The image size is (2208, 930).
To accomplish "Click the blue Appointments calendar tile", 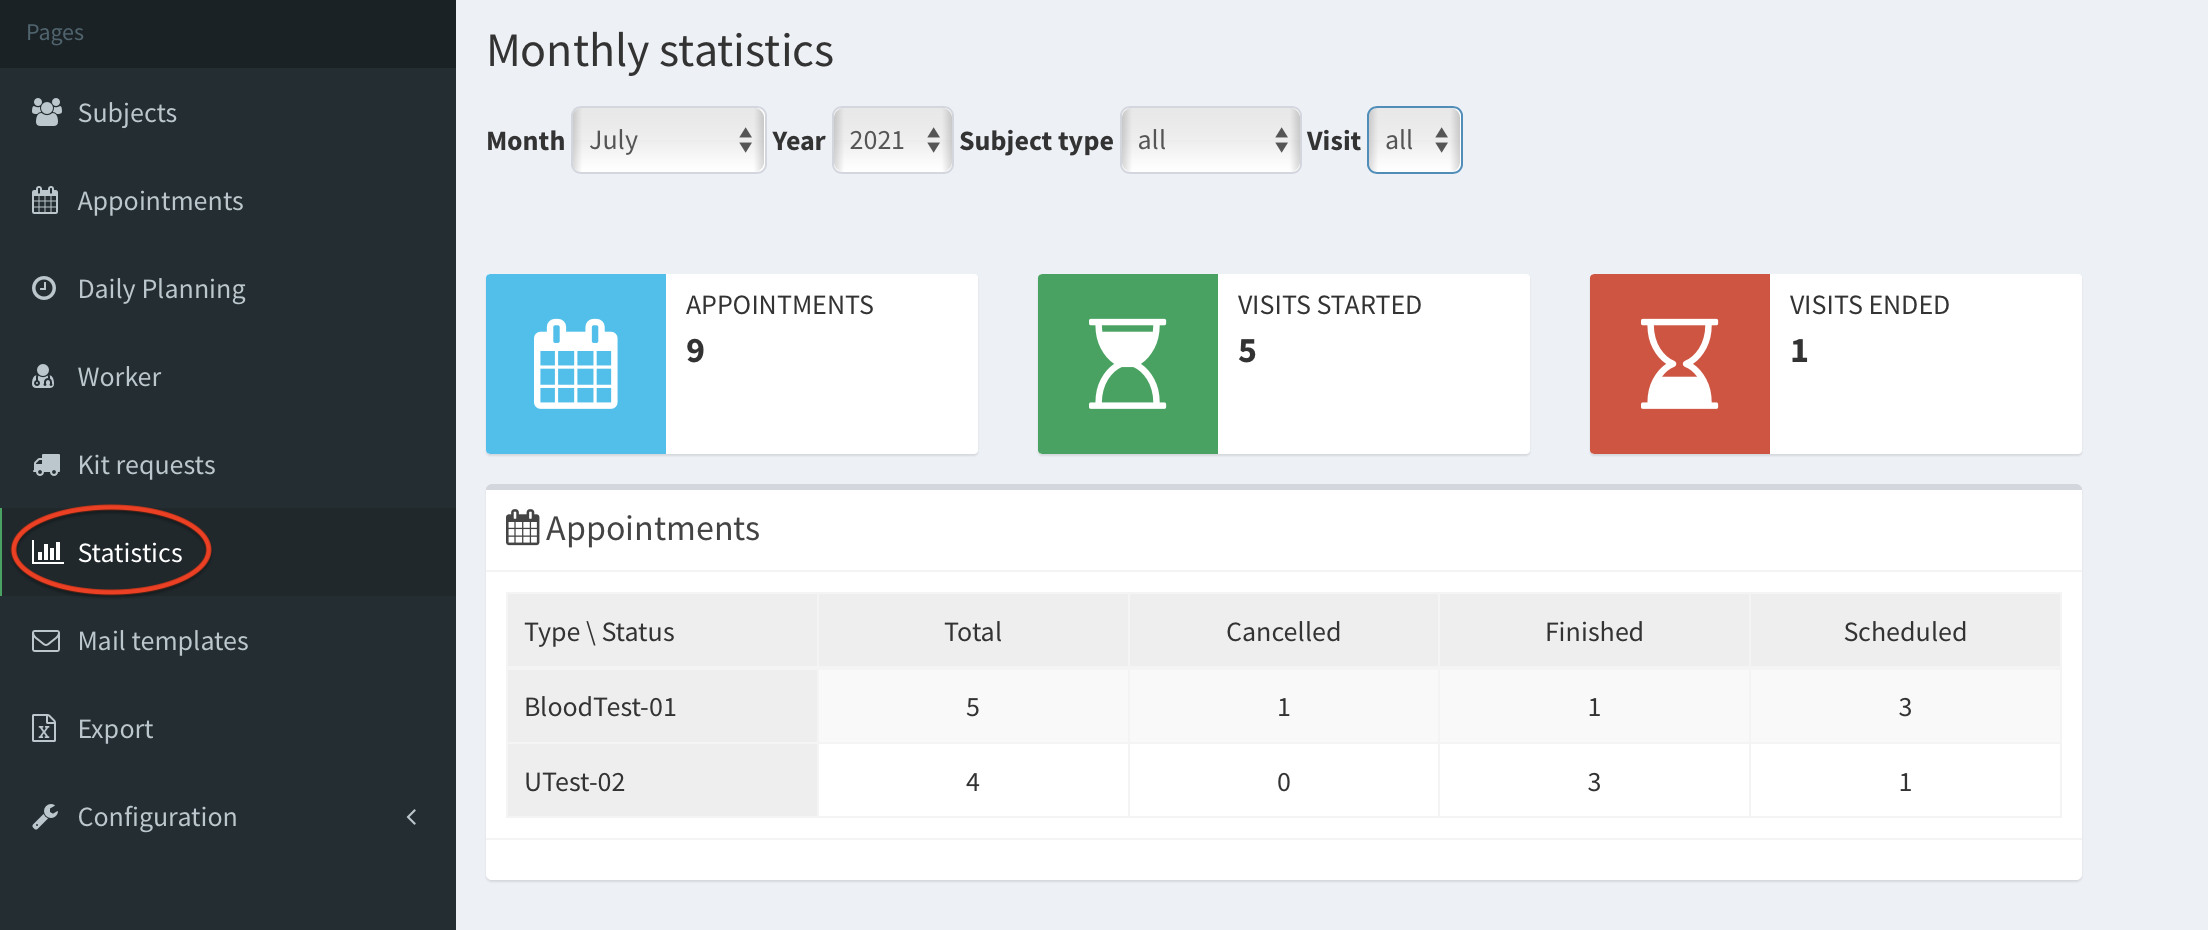I will [576, 364].
